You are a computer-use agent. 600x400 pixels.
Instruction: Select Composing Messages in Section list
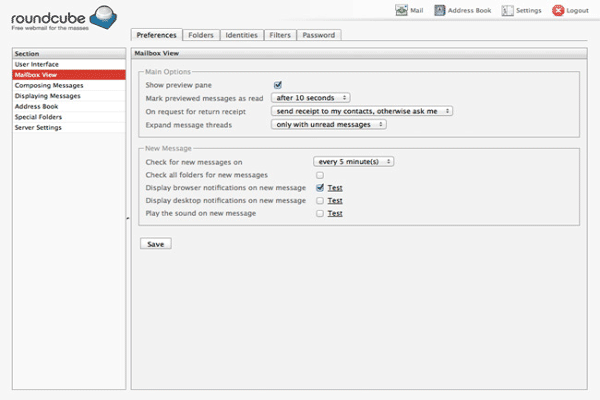48,85
